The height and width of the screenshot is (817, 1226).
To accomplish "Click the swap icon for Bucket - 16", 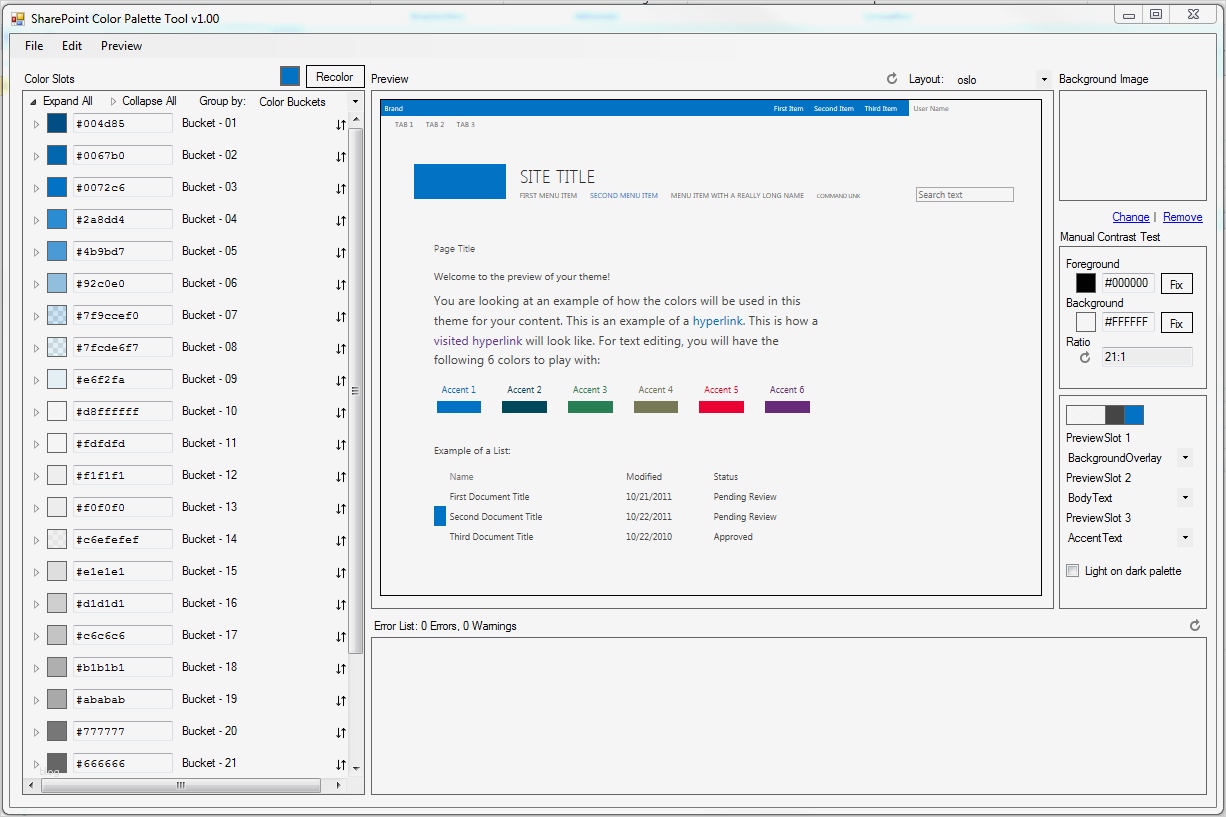I will (x=340, y=605).
